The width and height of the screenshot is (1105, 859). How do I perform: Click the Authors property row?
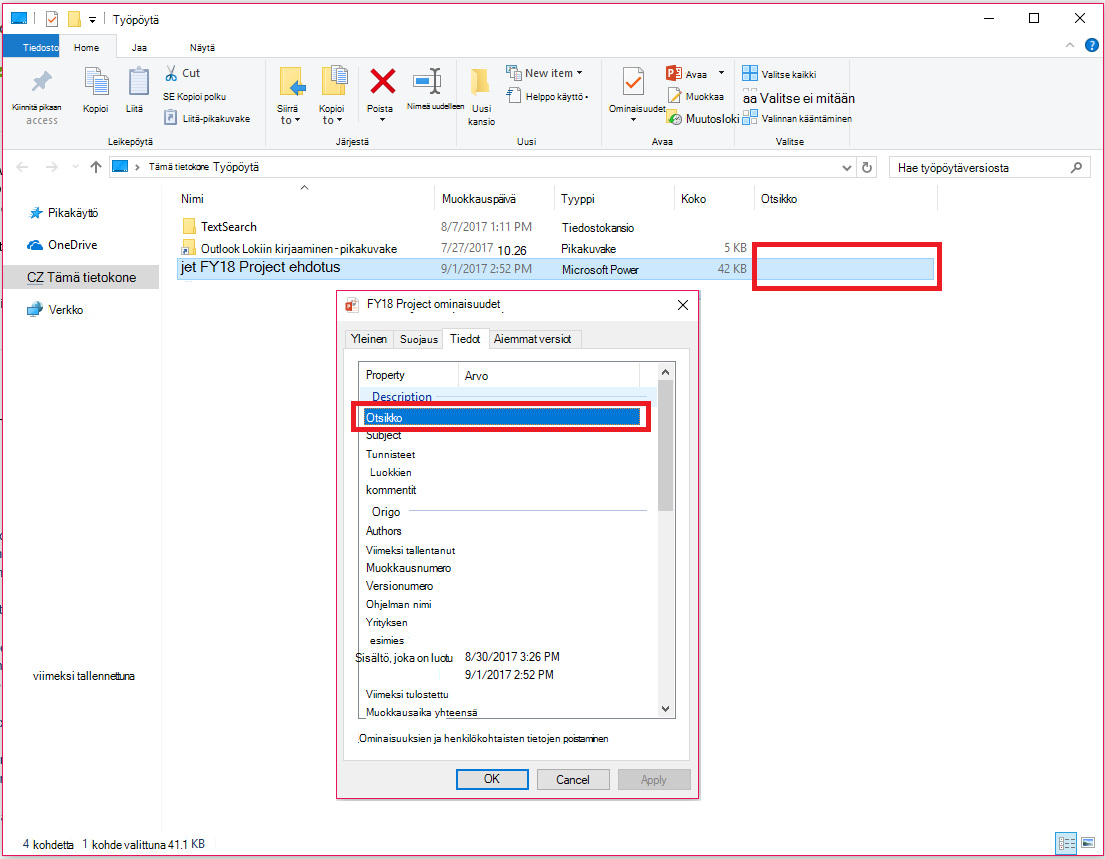pos(383,531)
